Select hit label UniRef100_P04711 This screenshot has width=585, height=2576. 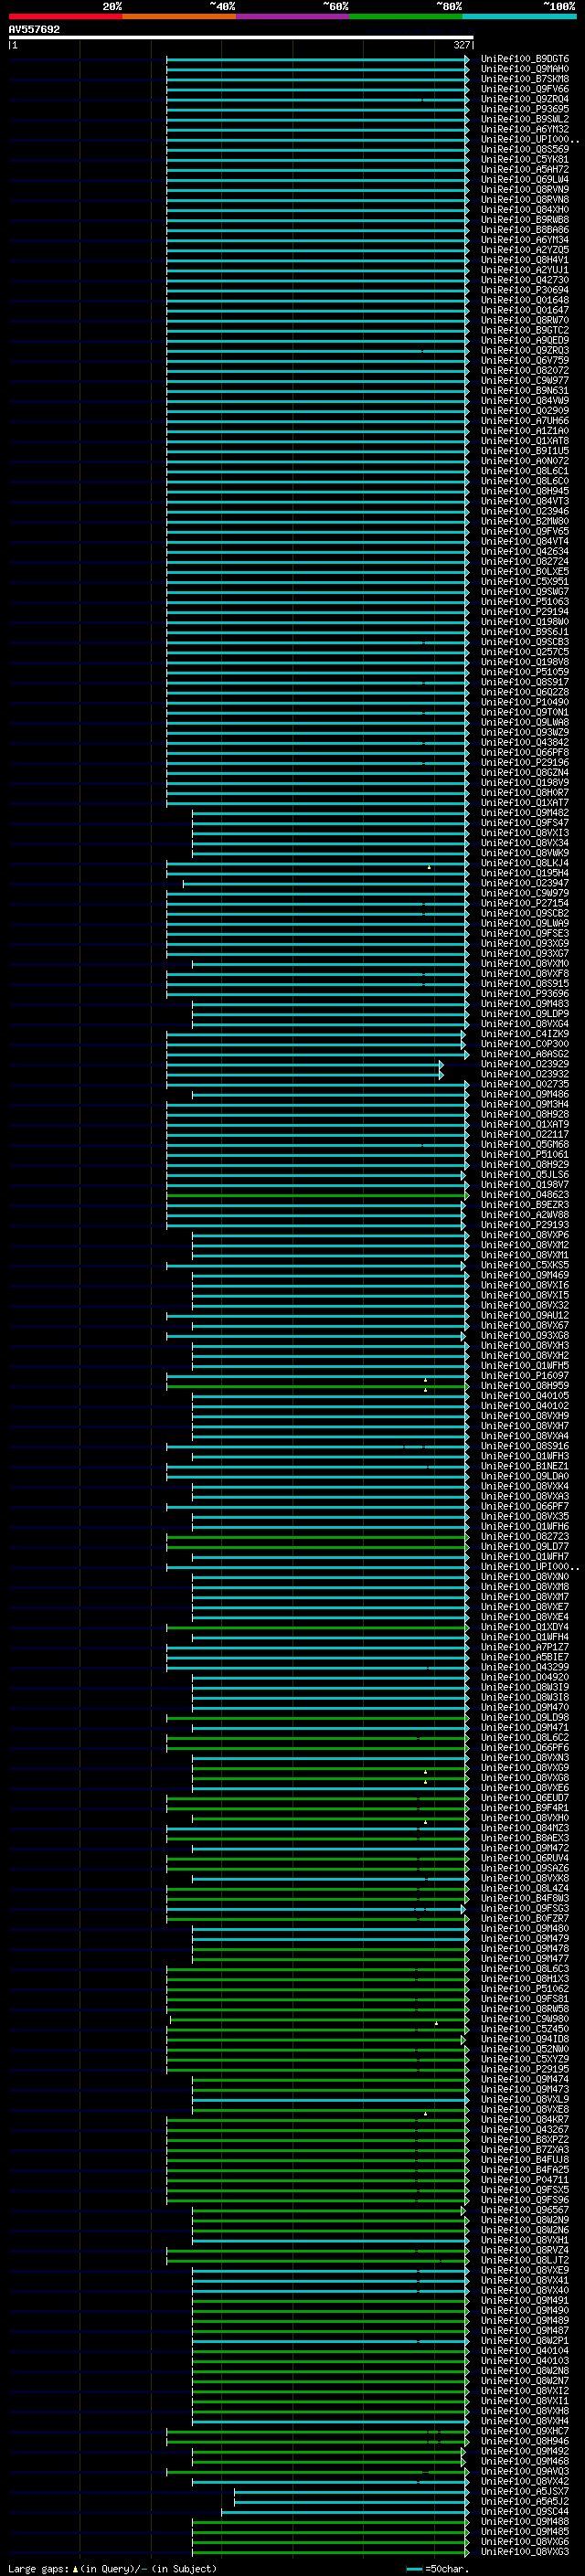(525, 2180)
